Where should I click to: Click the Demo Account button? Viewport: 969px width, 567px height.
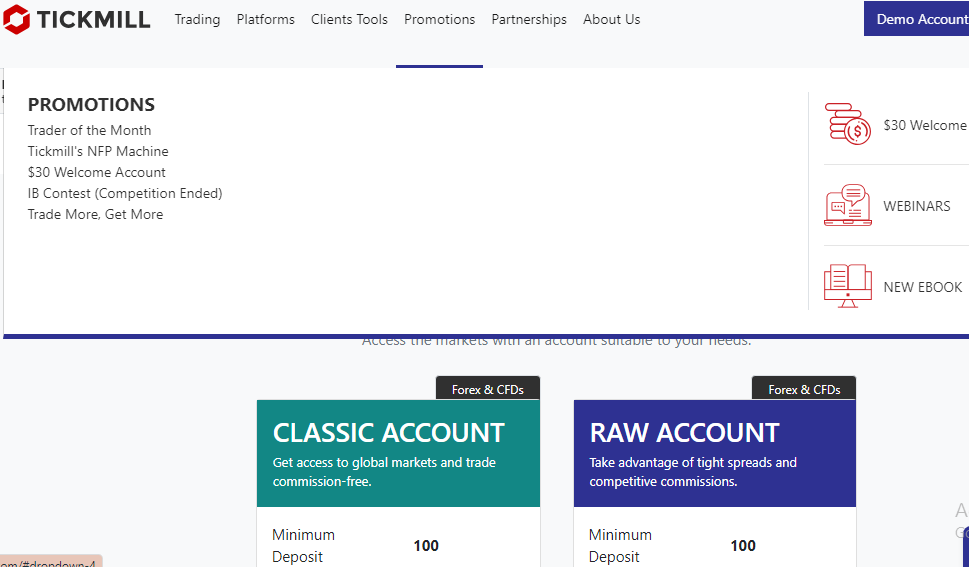click(x=916, y=19)
